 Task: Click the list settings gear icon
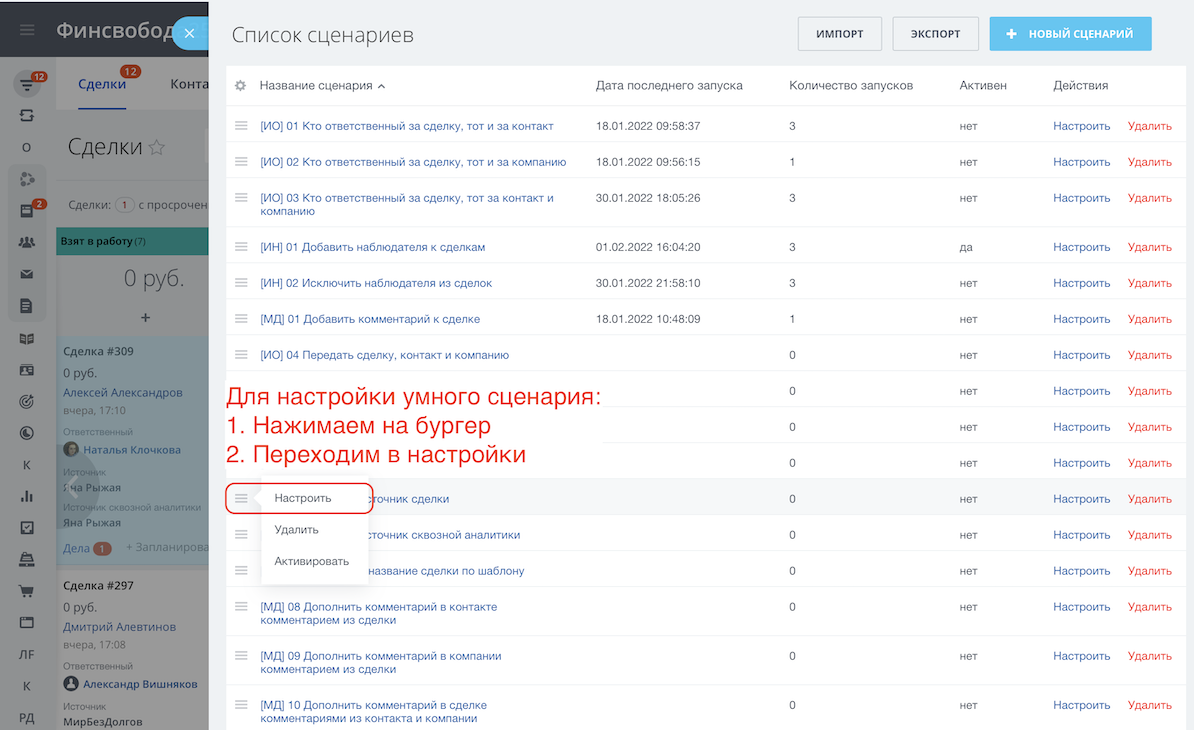[x=240, y=86]
